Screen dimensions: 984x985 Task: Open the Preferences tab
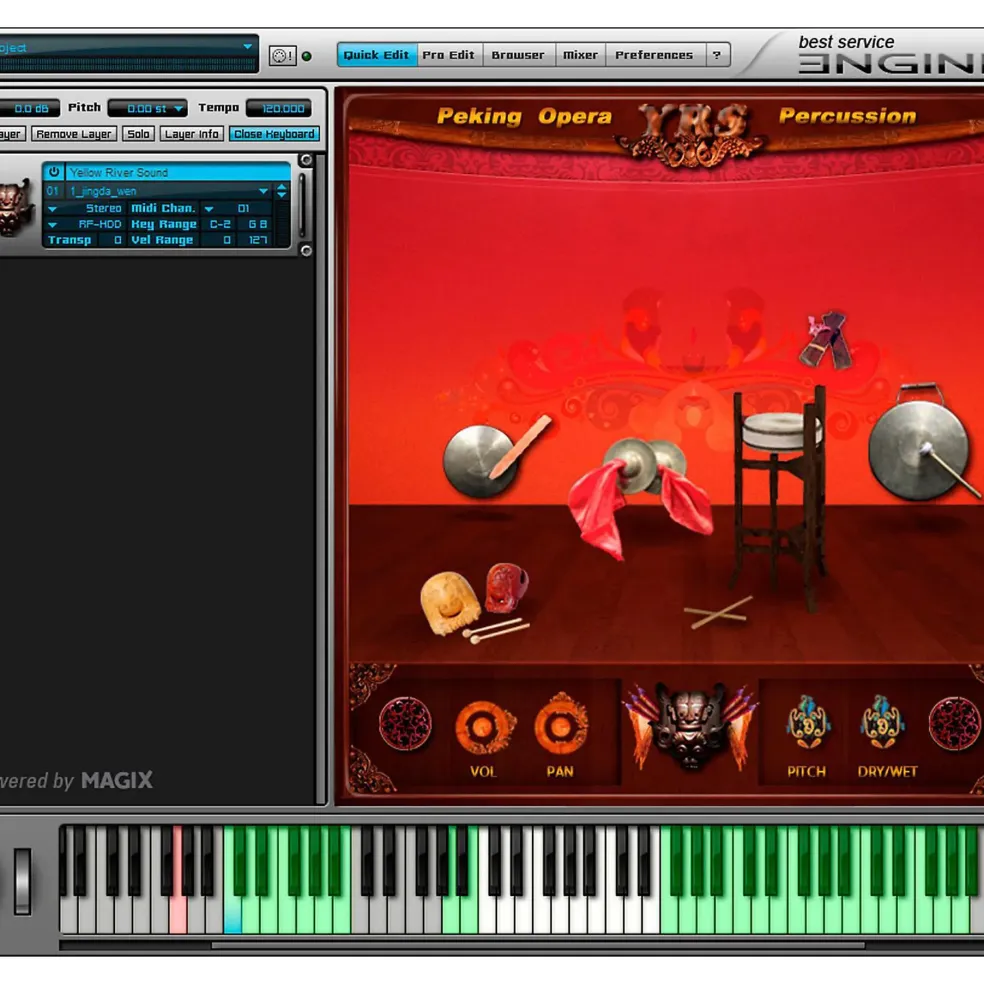pyautogui.click(x=654, y=55)
